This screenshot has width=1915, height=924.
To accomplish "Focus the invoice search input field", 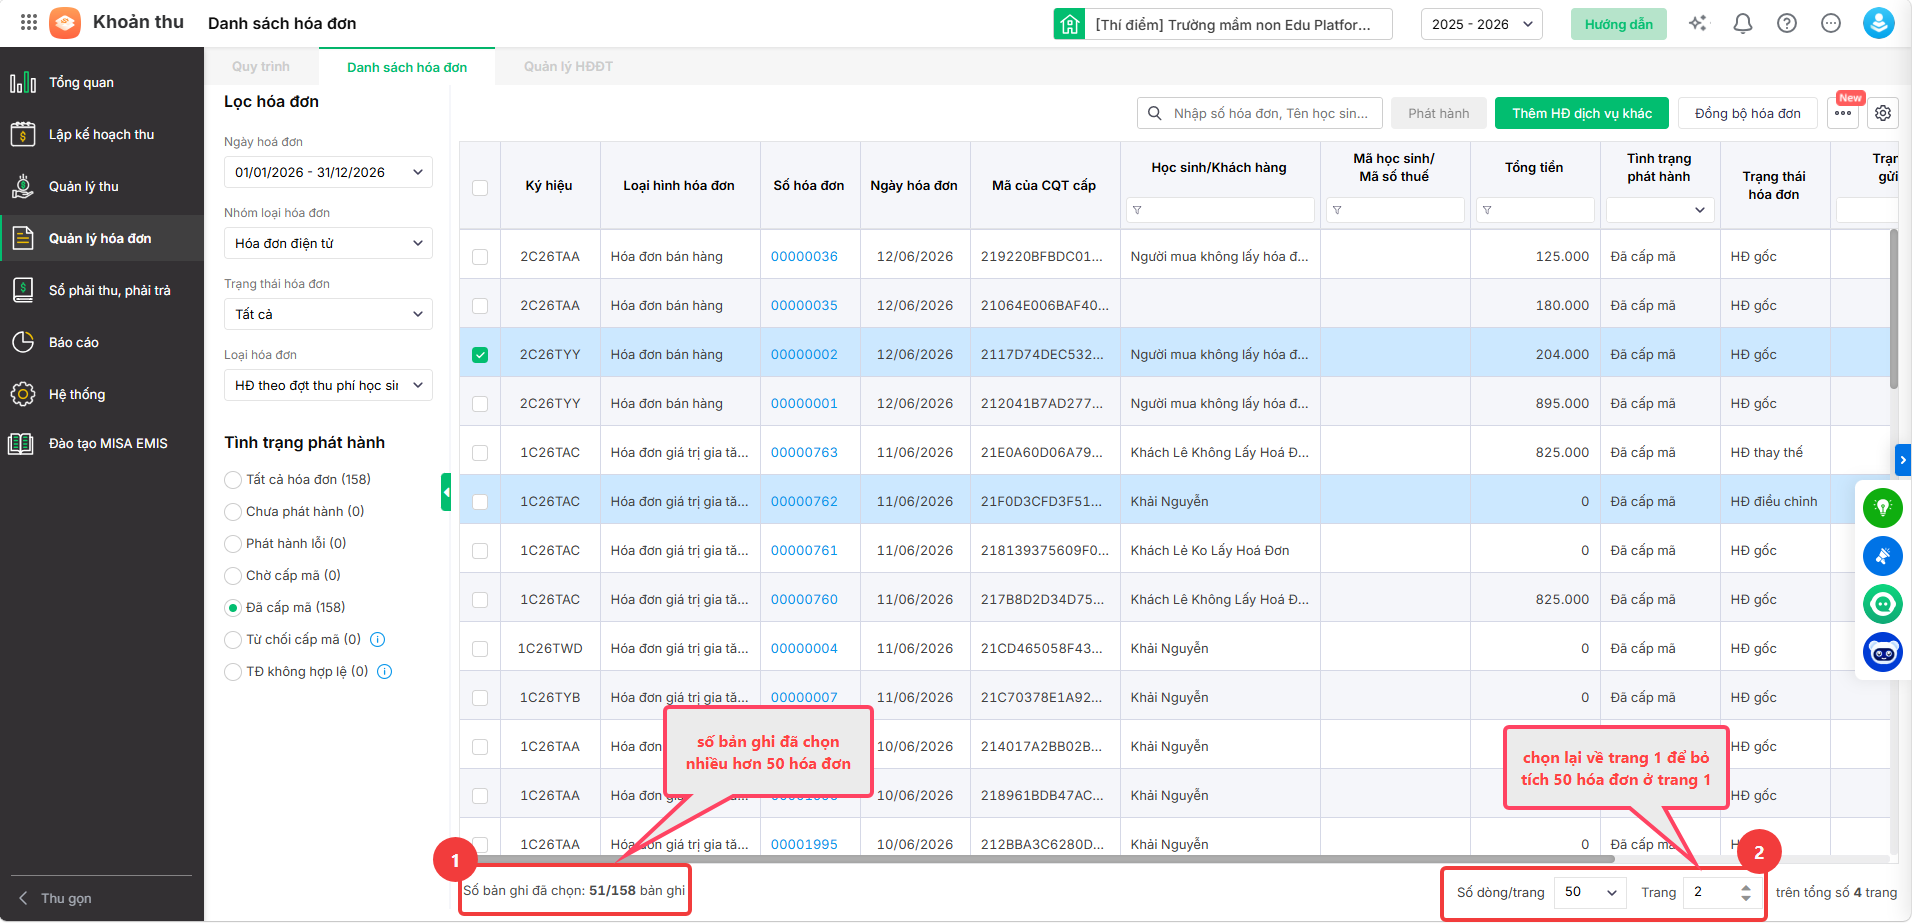I will 1260,113.
